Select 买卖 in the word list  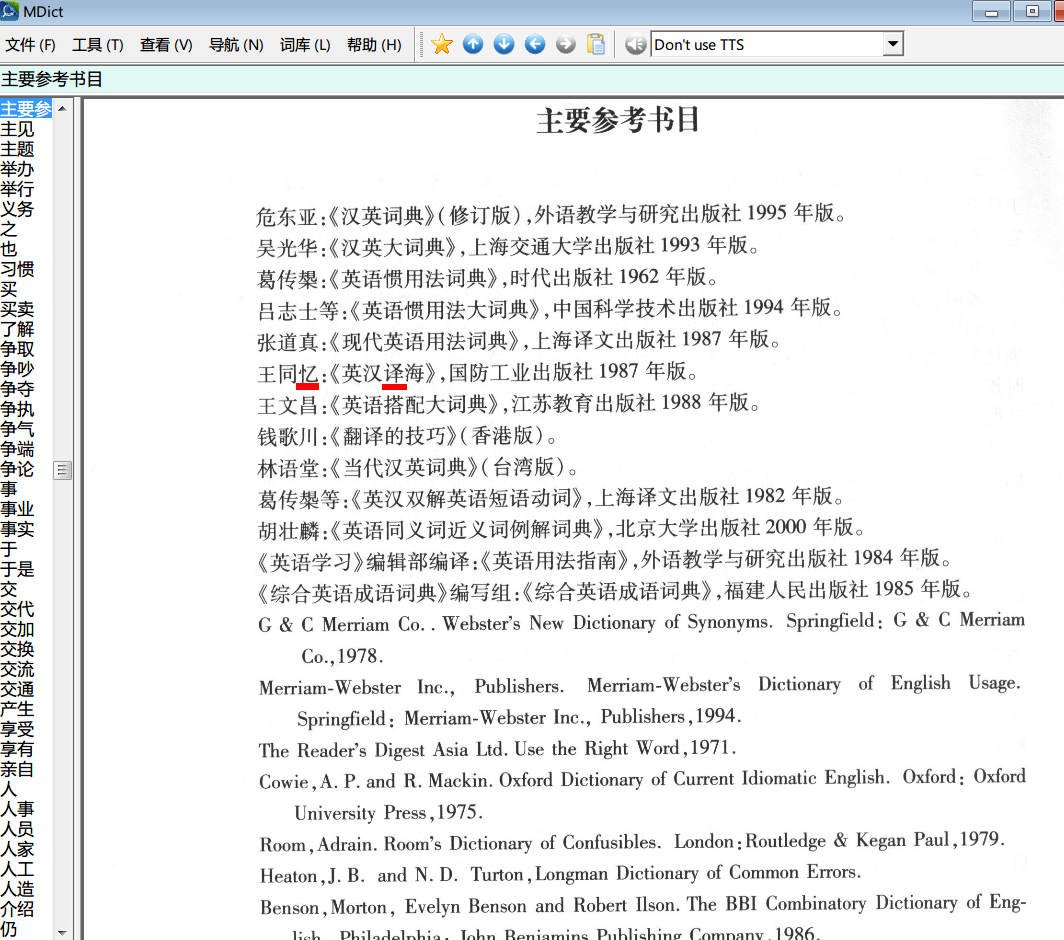click(x=17, y=309)
